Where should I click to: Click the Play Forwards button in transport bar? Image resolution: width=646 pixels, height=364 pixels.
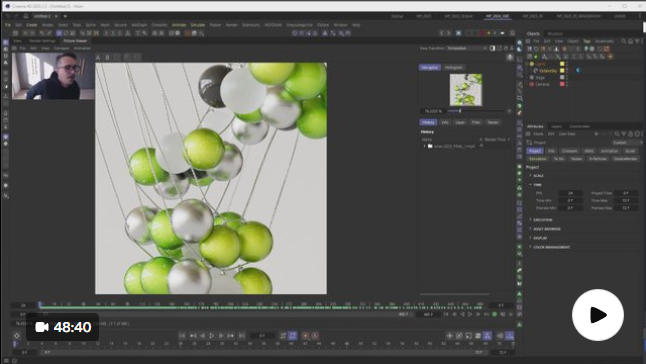tap(212, 336)
